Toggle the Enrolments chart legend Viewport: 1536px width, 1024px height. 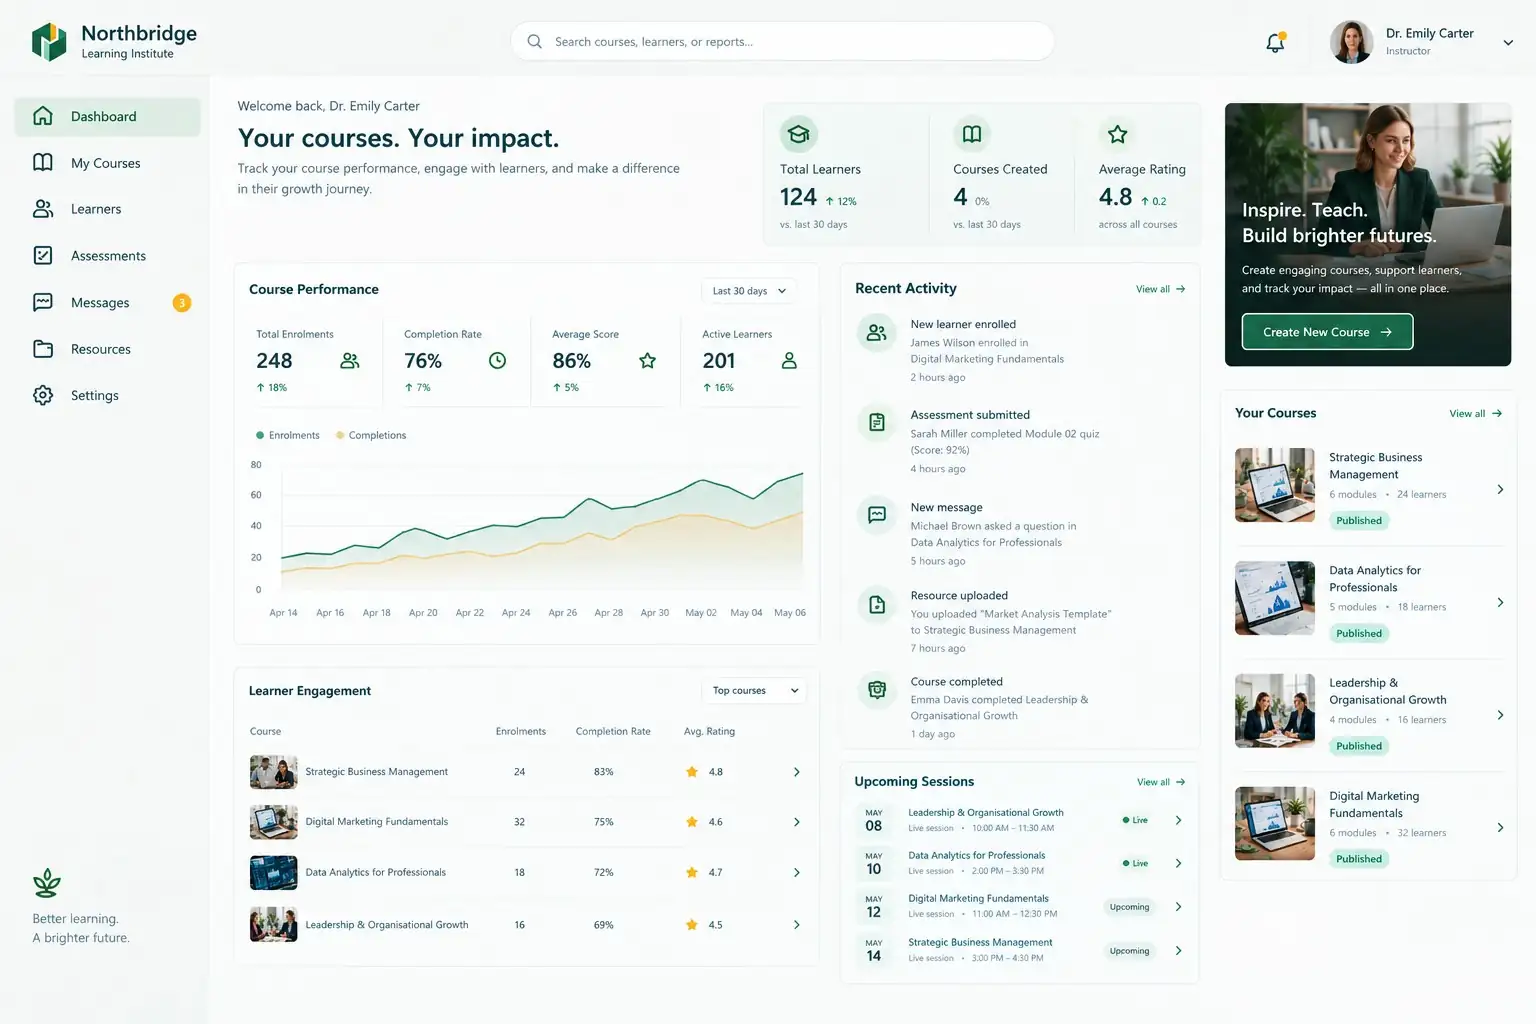288,435
